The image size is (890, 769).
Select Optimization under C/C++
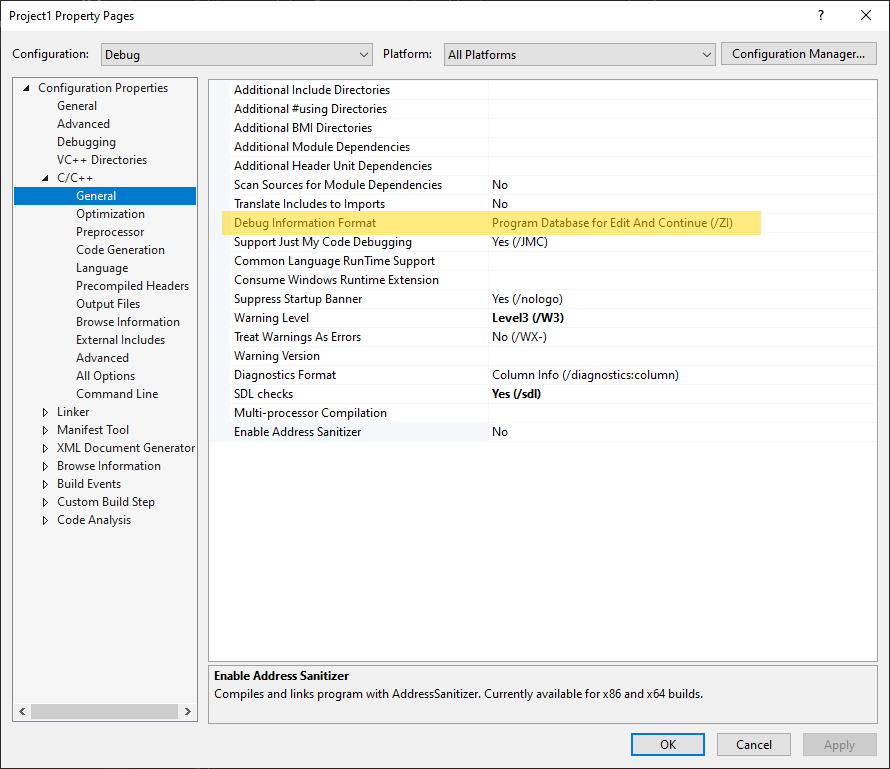[110, 214]
